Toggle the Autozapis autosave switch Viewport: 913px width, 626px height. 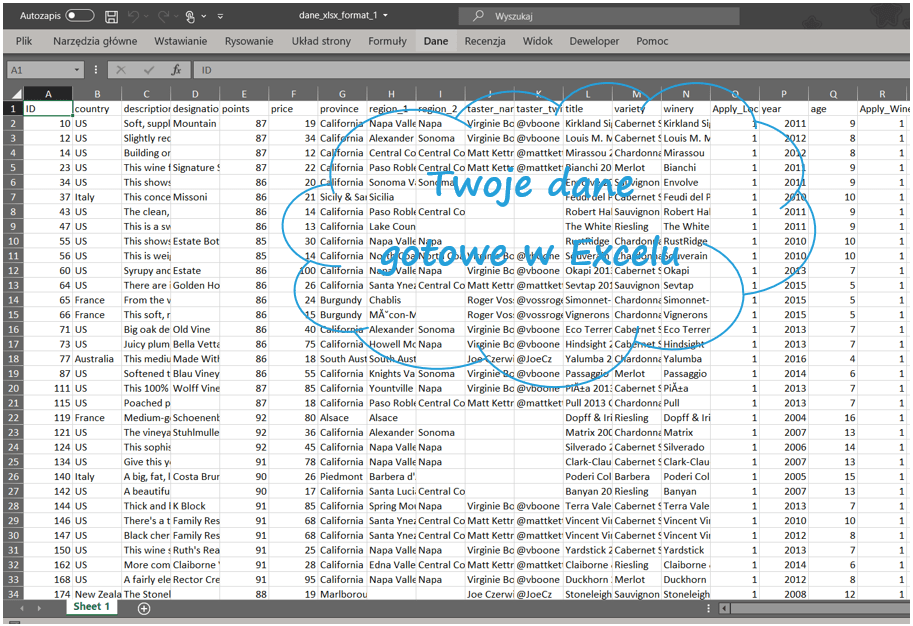(x=80, y=16)
